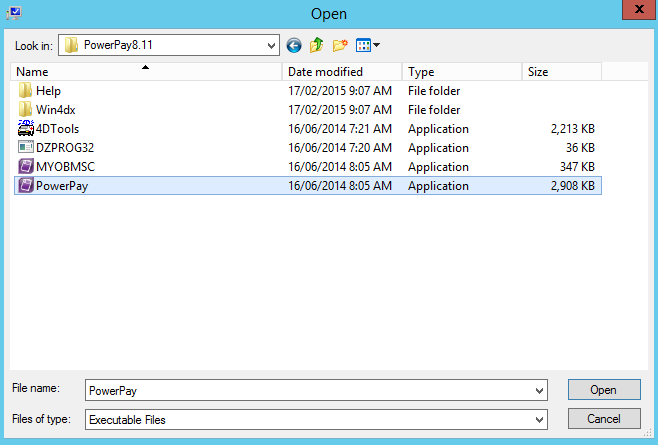
Task: Sort by the Size column header
Action: 561,72
